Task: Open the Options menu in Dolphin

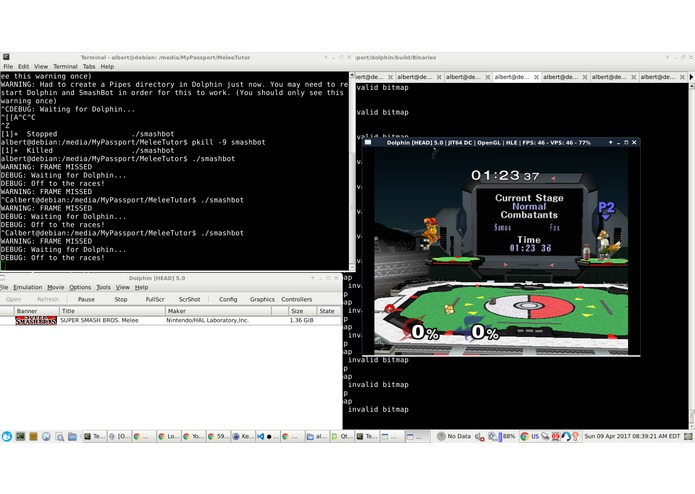Action: click(x=80, y=288)
